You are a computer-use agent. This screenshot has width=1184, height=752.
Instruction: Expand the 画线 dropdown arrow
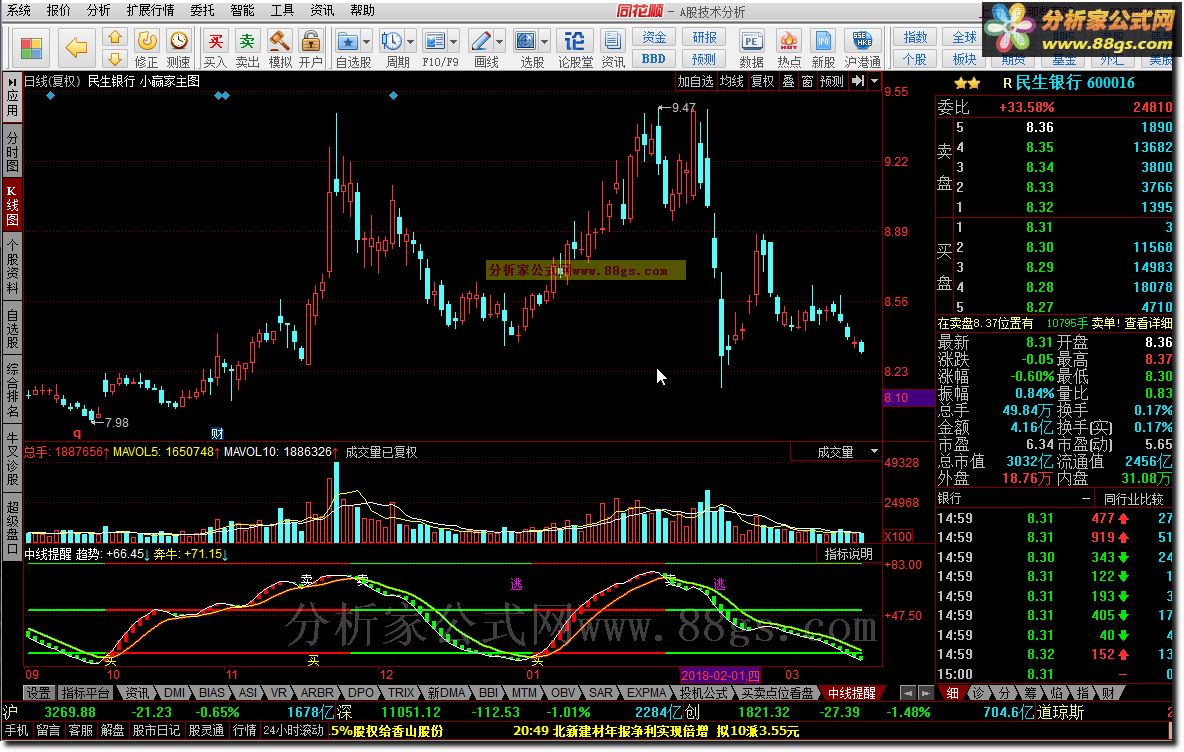click(x=499, y=42)
